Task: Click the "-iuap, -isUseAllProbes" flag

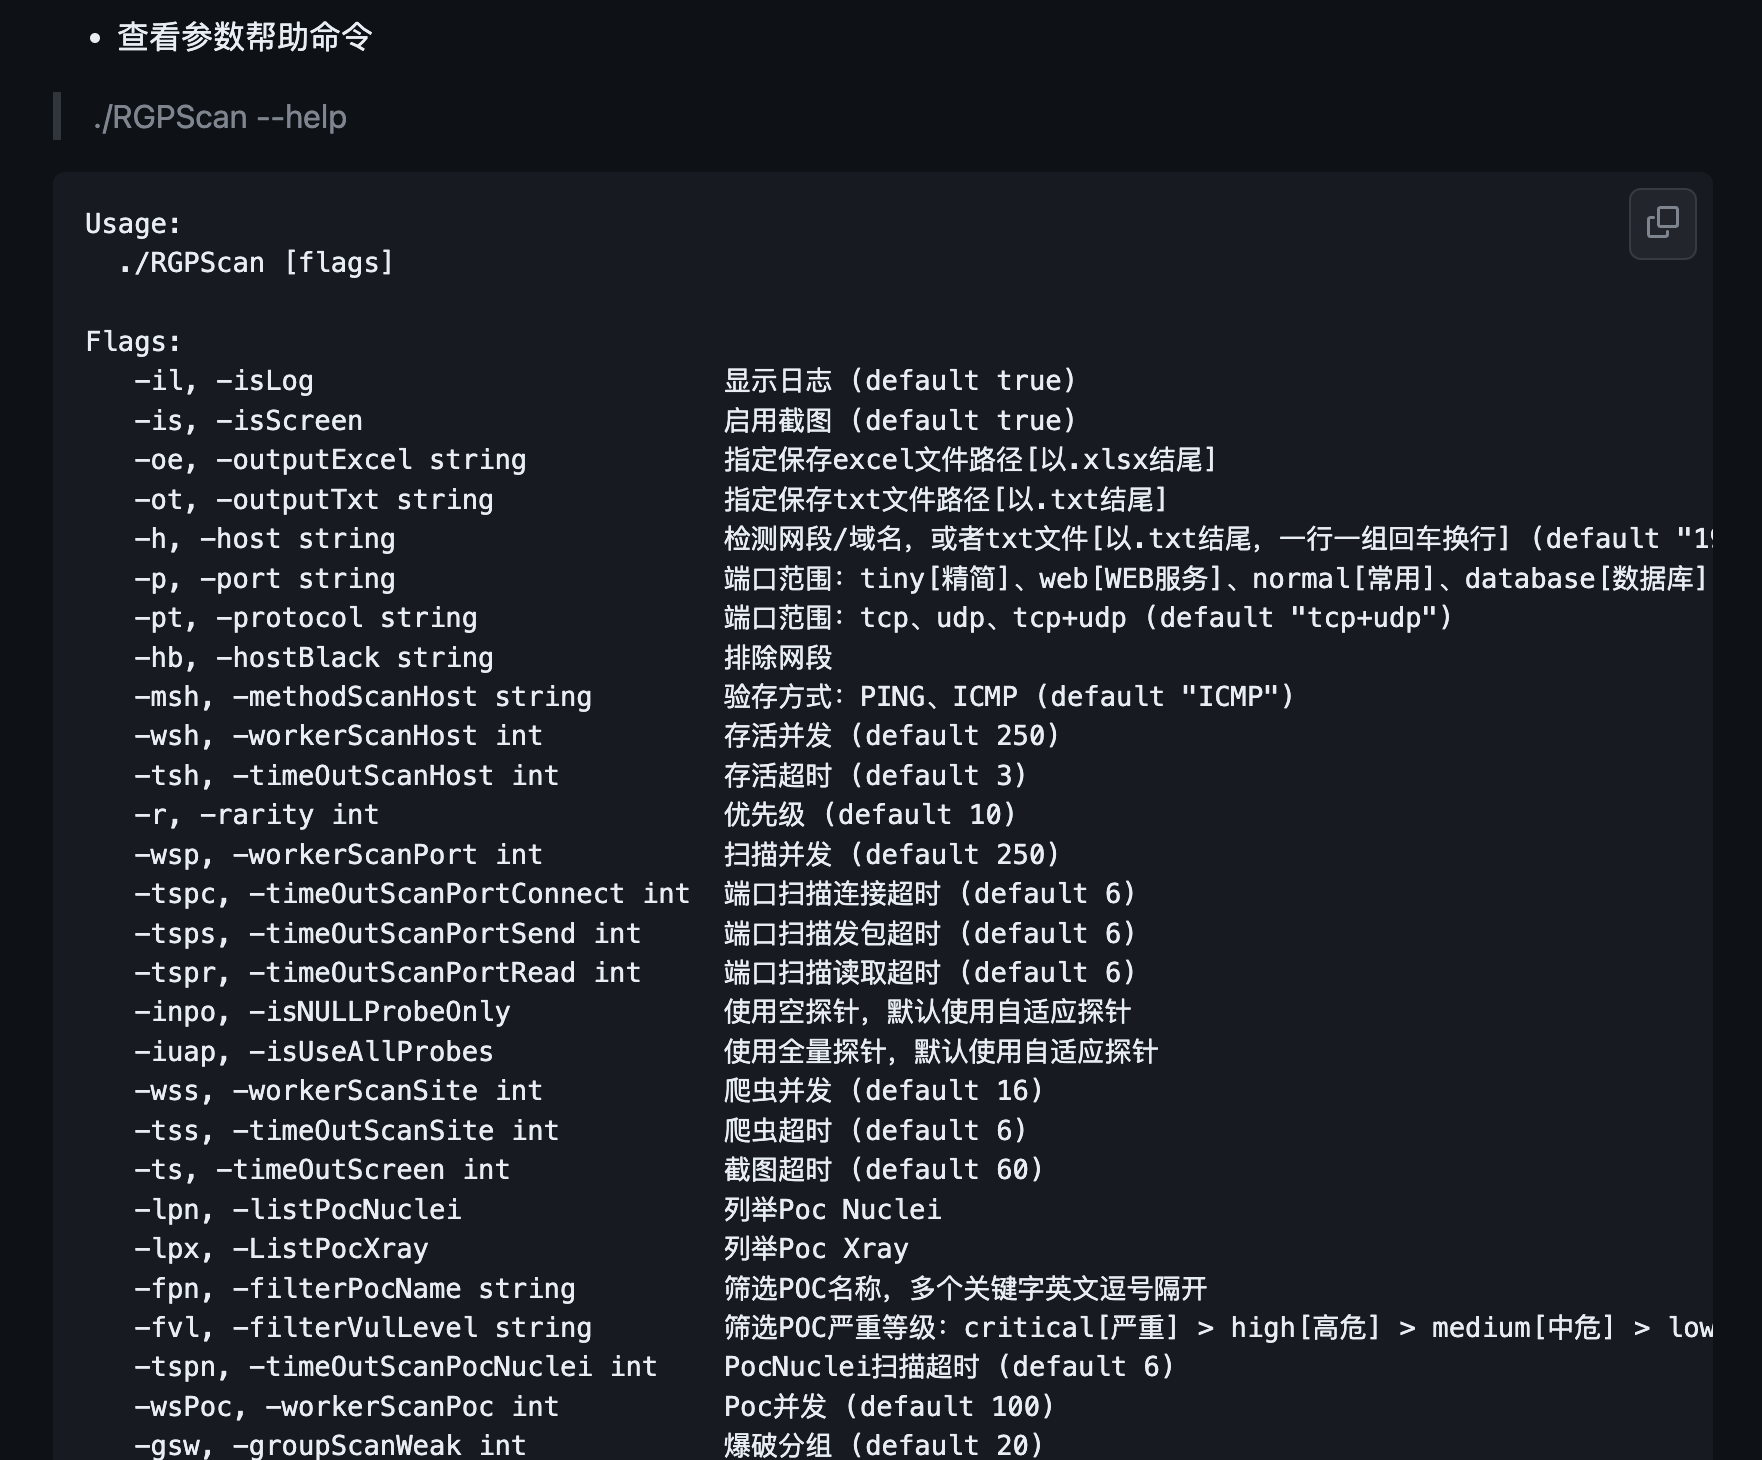Action: (314, 1052)
